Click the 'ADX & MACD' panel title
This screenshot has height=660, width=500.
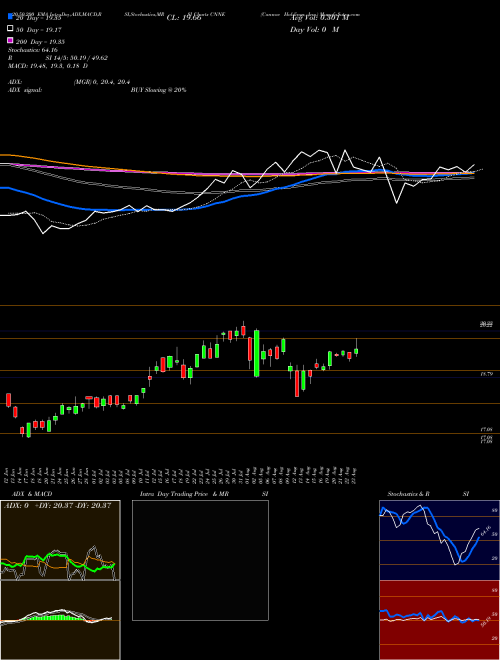pos(32,494)
